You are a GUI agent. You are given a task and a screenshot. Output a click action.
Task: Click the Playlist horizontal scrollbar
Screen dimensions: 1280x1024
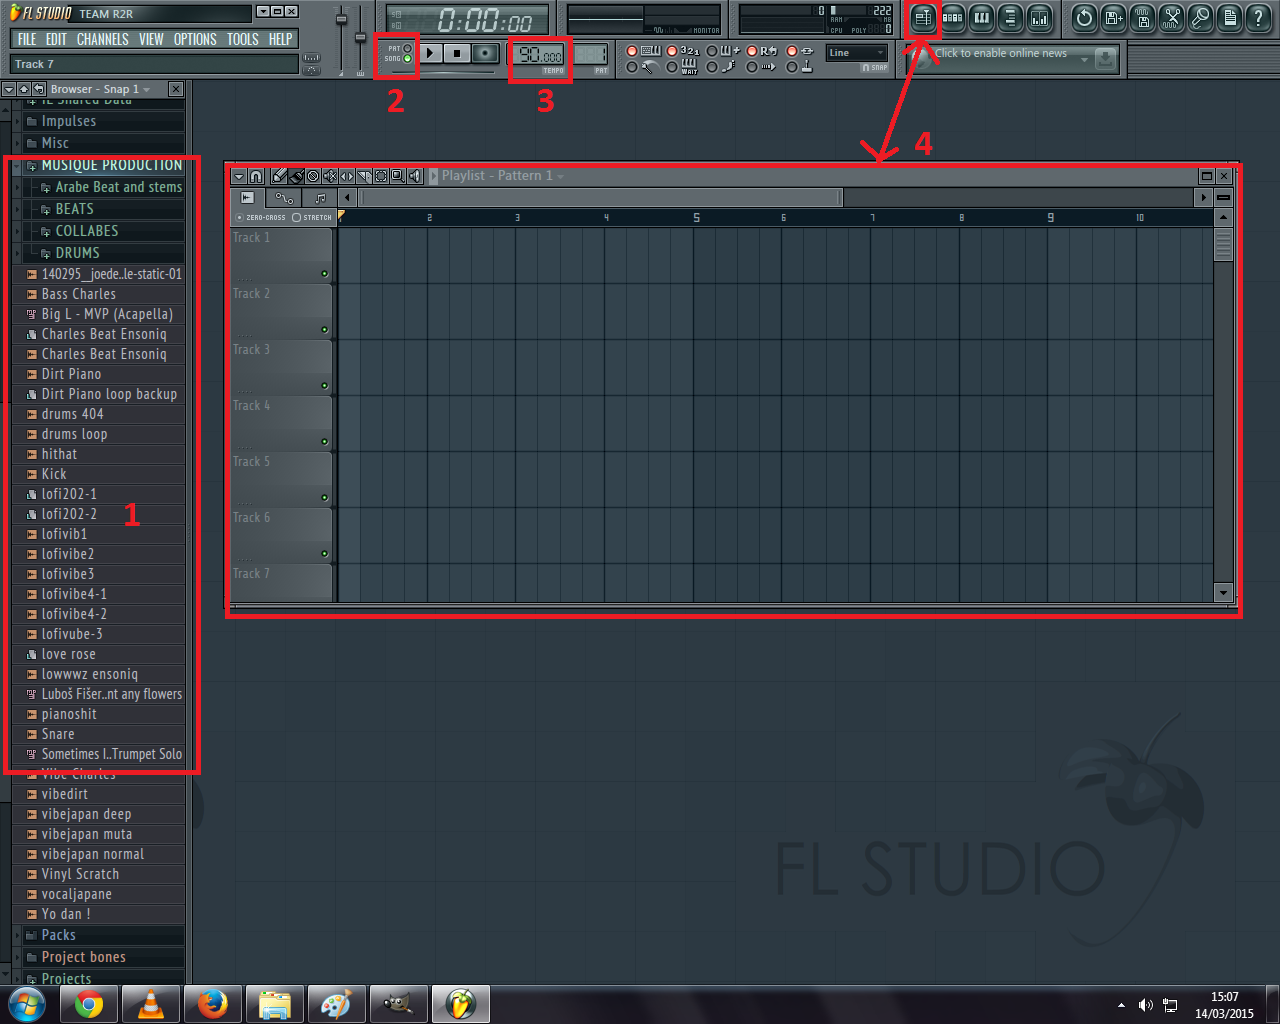pyautogui.click(x=601, y=197)
